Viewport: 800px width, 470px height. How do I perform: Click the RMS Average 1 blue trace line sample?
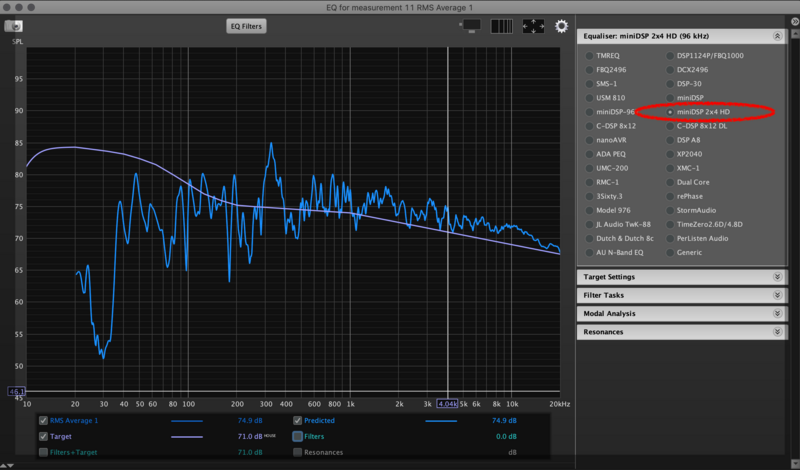(186, 422)
